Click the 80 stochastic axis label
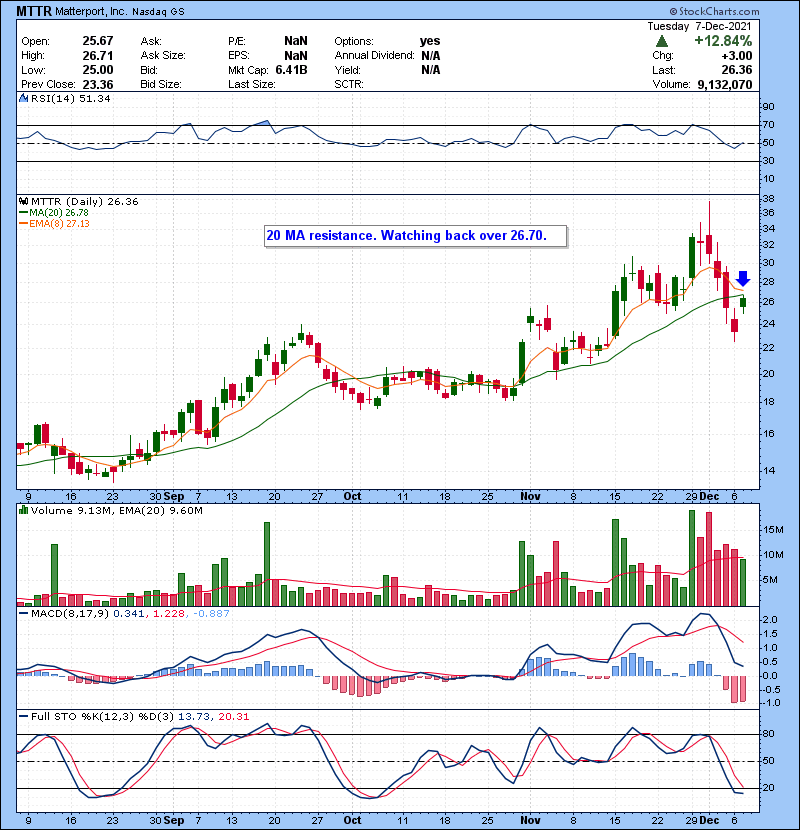The width and height of the screenshot is (800, 830). pyautogui.click(x=768, y=734)
